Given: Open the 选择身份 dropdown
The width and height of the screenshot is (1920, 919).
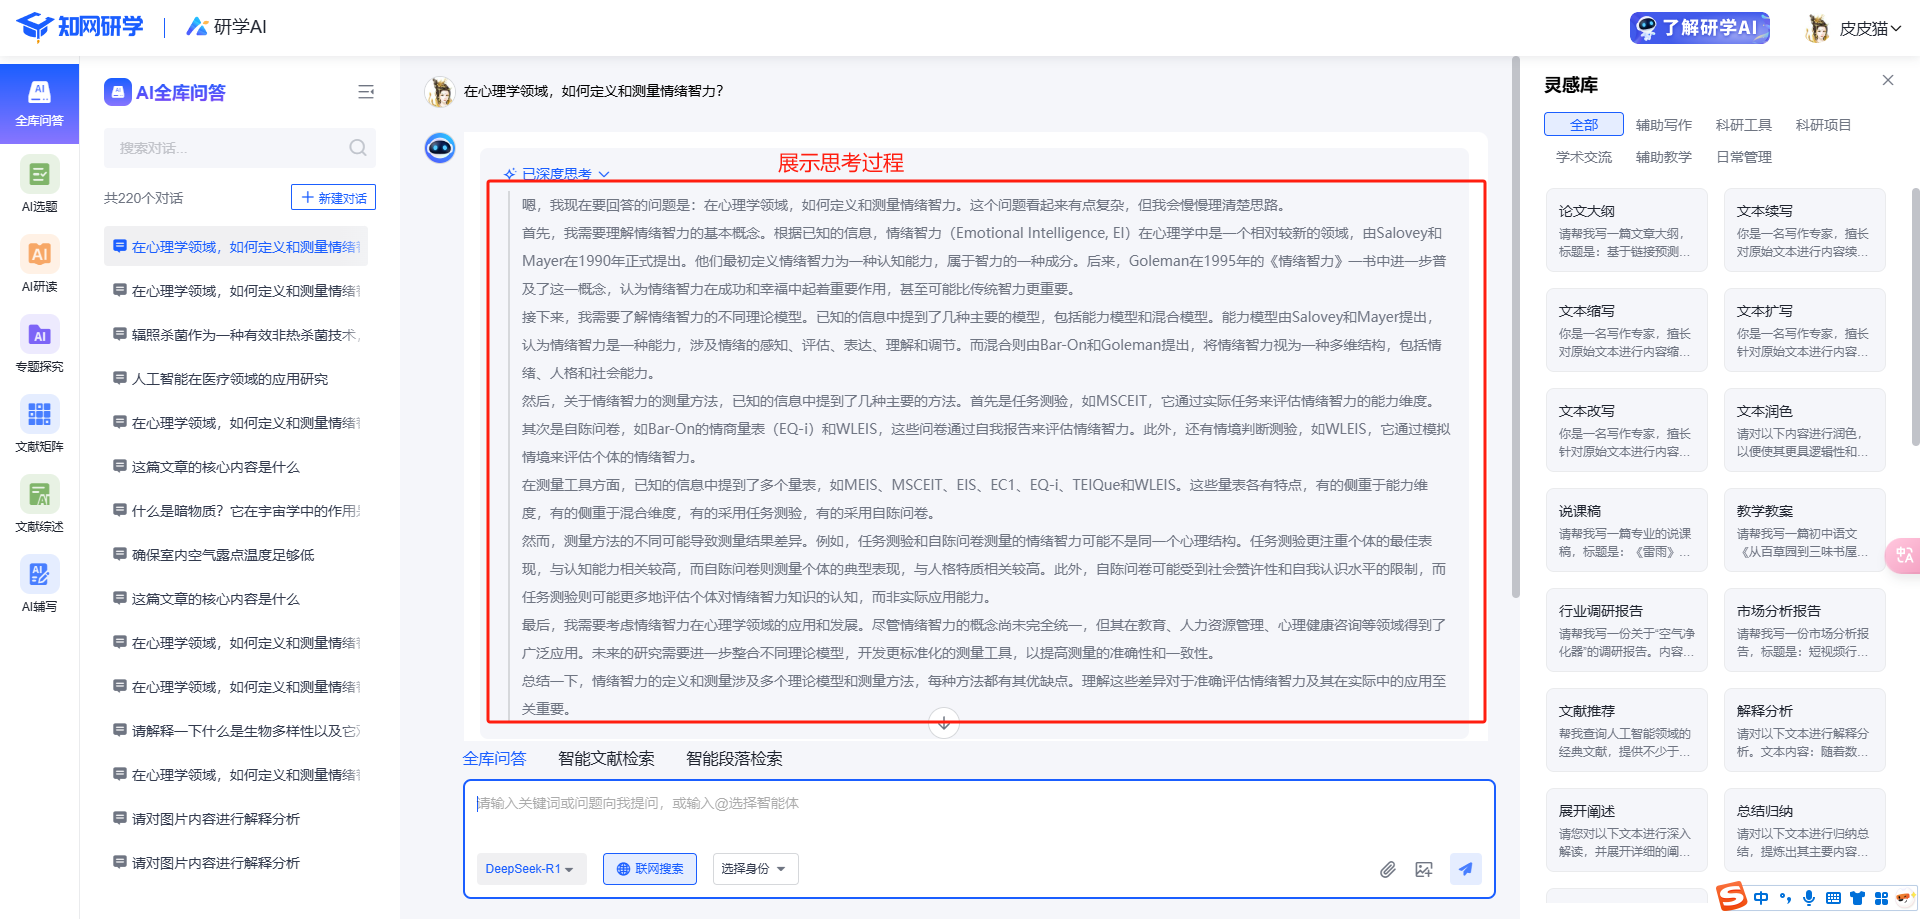Looking at the screenshot, I should [754, 869].
